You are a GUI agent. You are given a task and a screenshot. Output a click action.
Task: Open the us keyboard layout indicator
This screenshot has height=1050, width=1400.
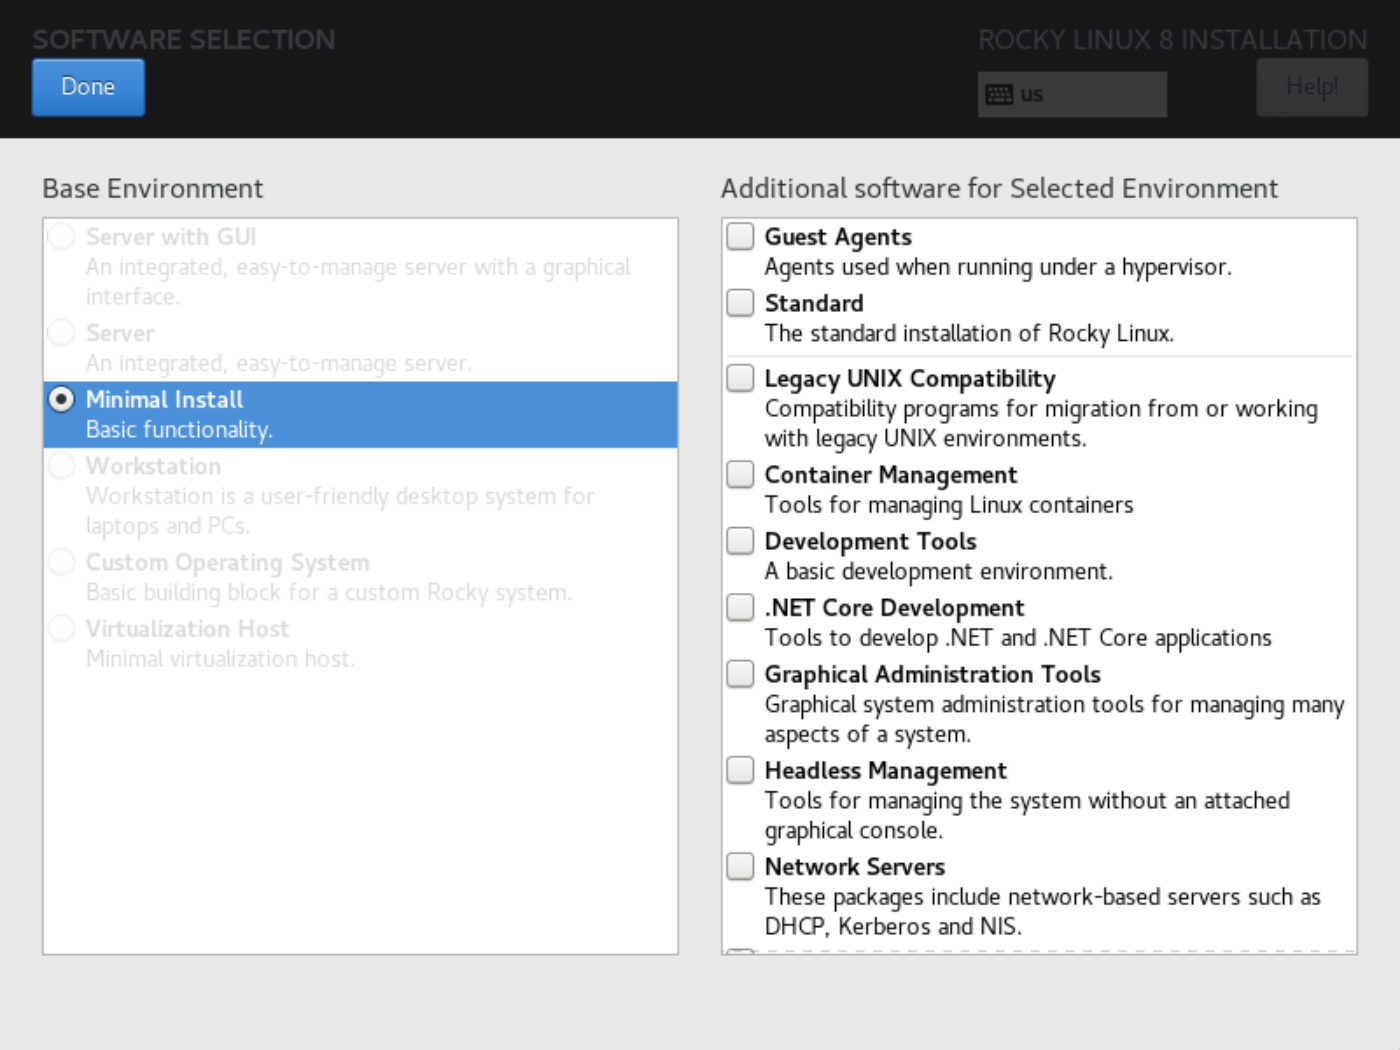[x=1072, y=94]
